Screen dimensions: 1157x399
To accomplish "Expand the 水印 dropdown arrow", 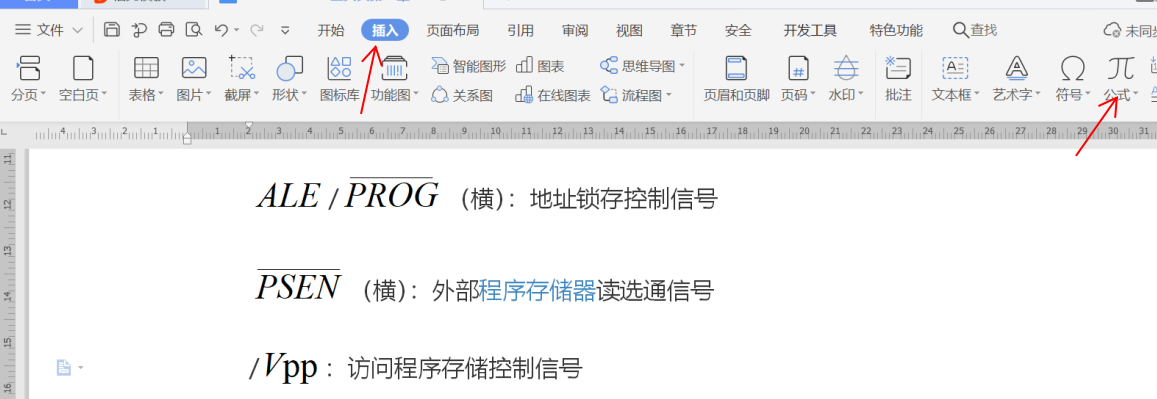I will pos(860,94).
